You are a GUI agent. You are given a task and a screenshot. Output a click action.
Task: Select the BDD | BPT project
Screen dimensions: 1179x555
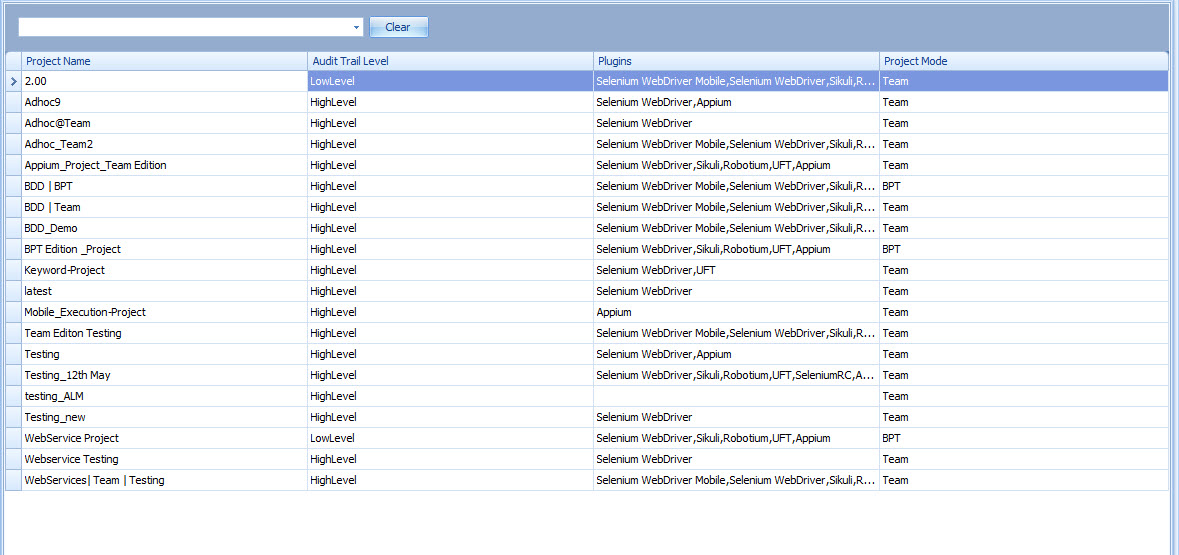point(164,186)
